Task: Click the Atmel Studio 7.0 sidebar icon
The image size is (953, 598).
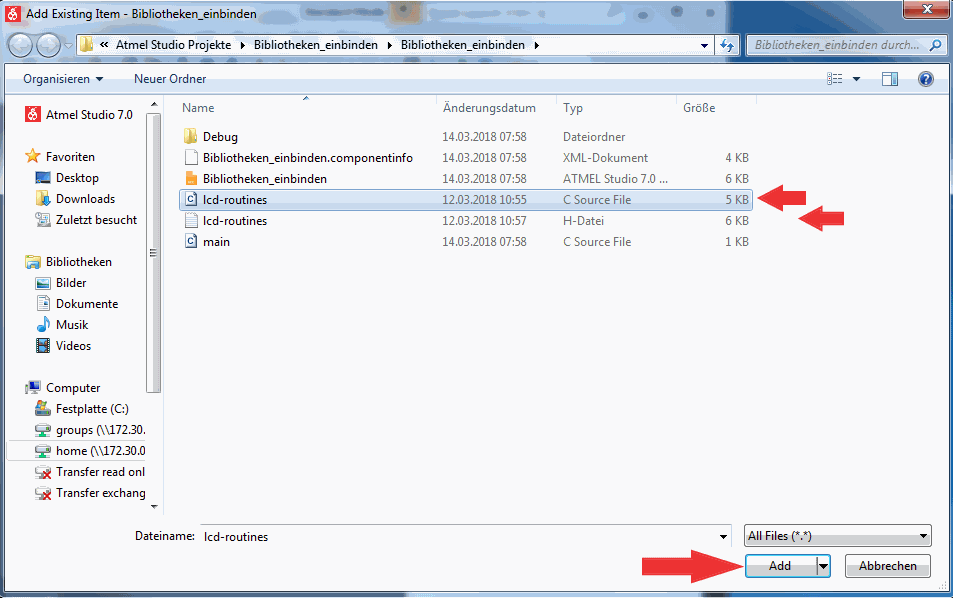Action: [x=32, y=115]
